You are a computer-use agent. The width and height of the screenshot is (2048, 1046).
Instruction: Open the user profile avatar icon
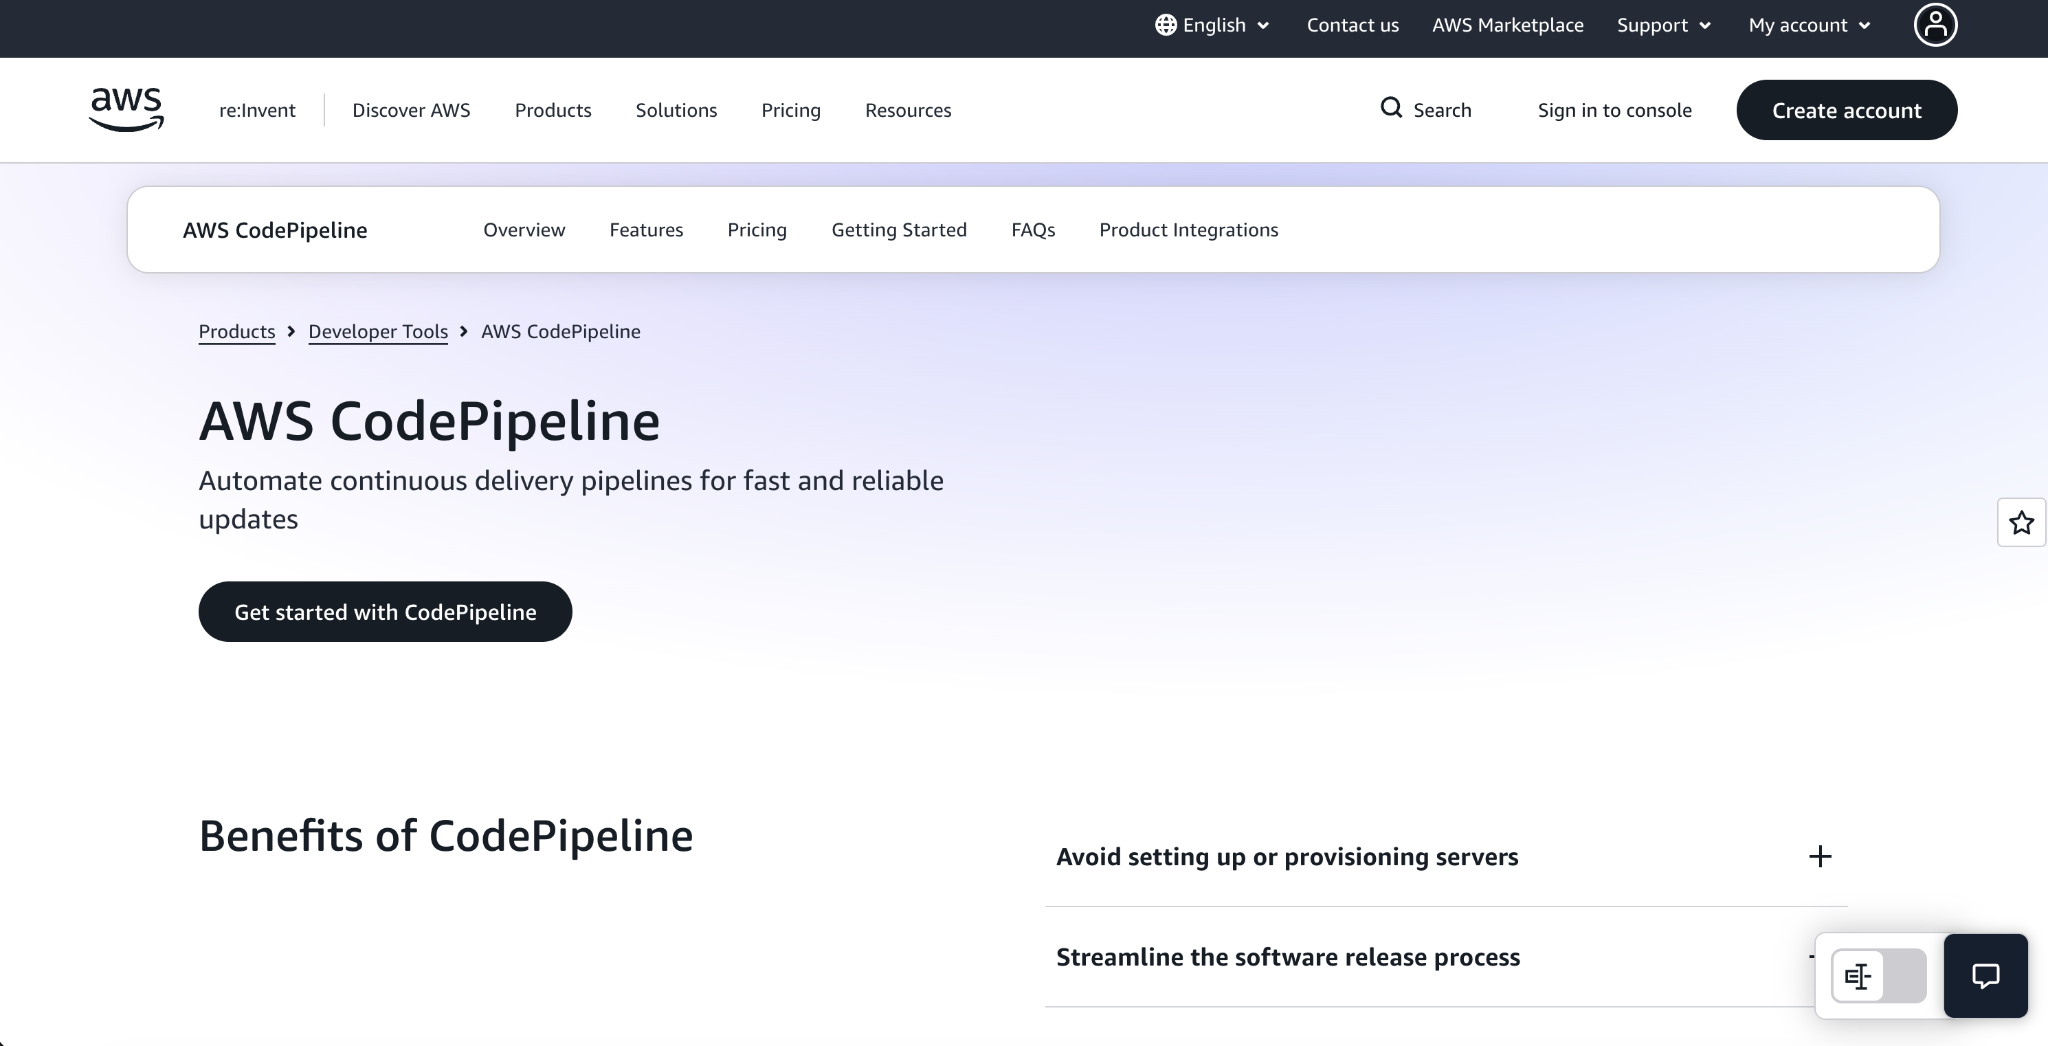click(x=1935, y=25)
